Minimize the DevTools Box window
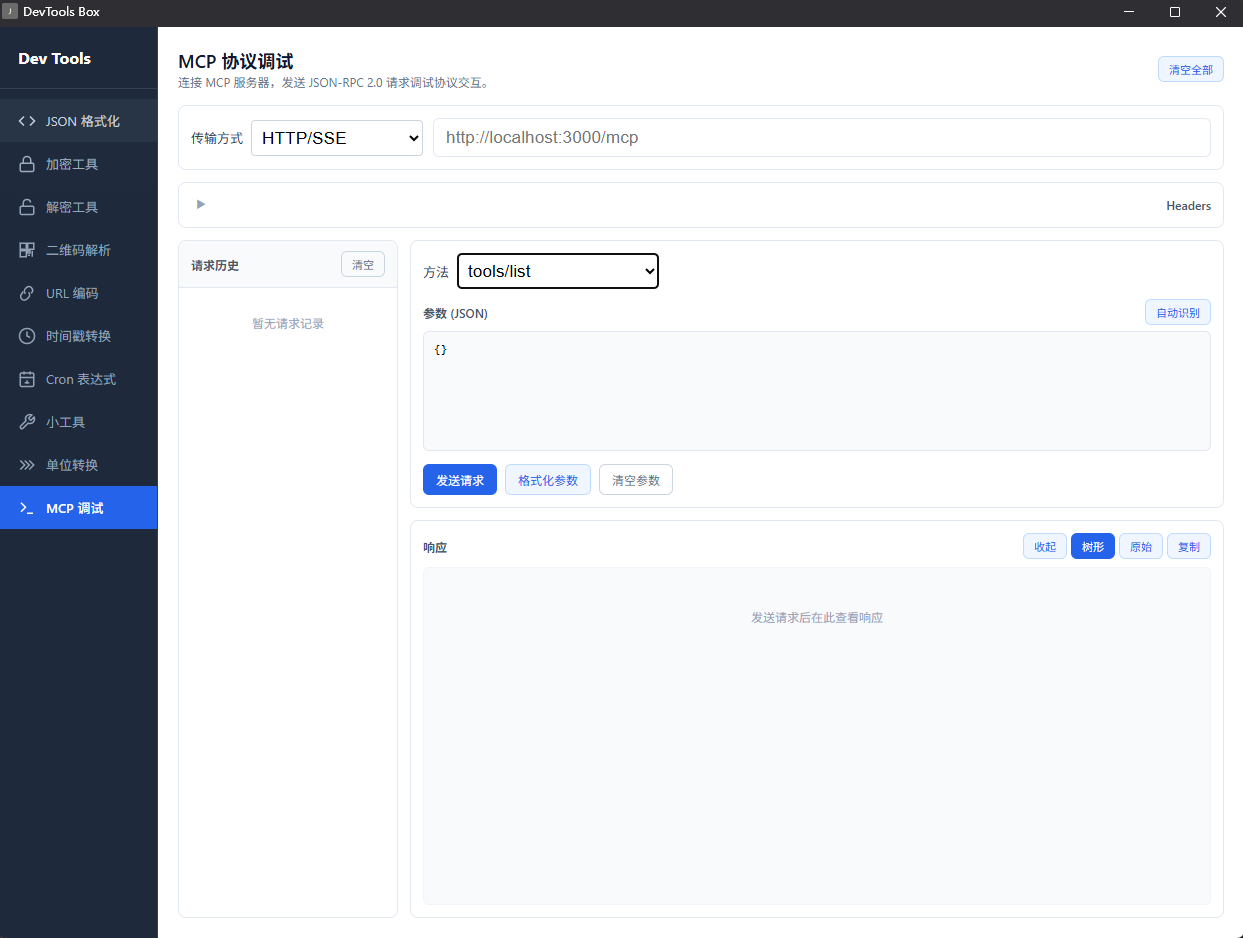The height and width of the screenshot is (938, 1243). (1129, 12)
